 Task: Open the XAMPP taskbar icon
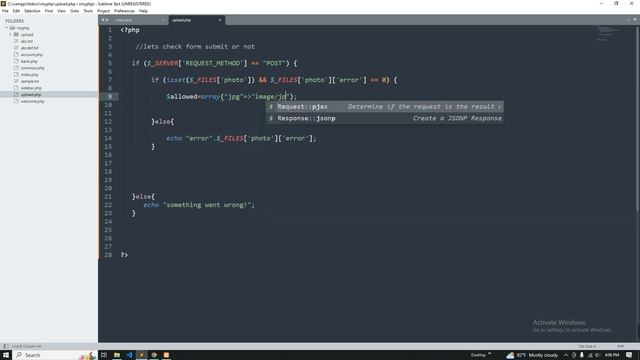click(166, 355)
